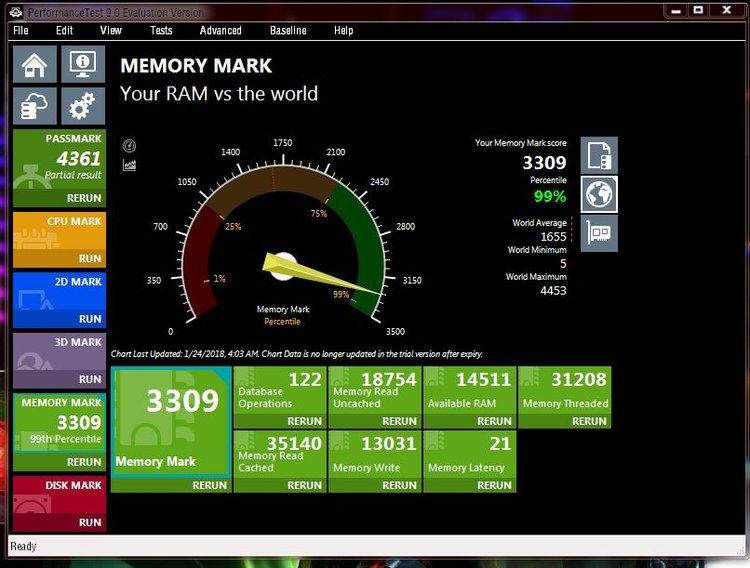The height and width of the screenshot is (568, 750).
Task: Rerun the Memory Read Cached test
Action: 304,485
